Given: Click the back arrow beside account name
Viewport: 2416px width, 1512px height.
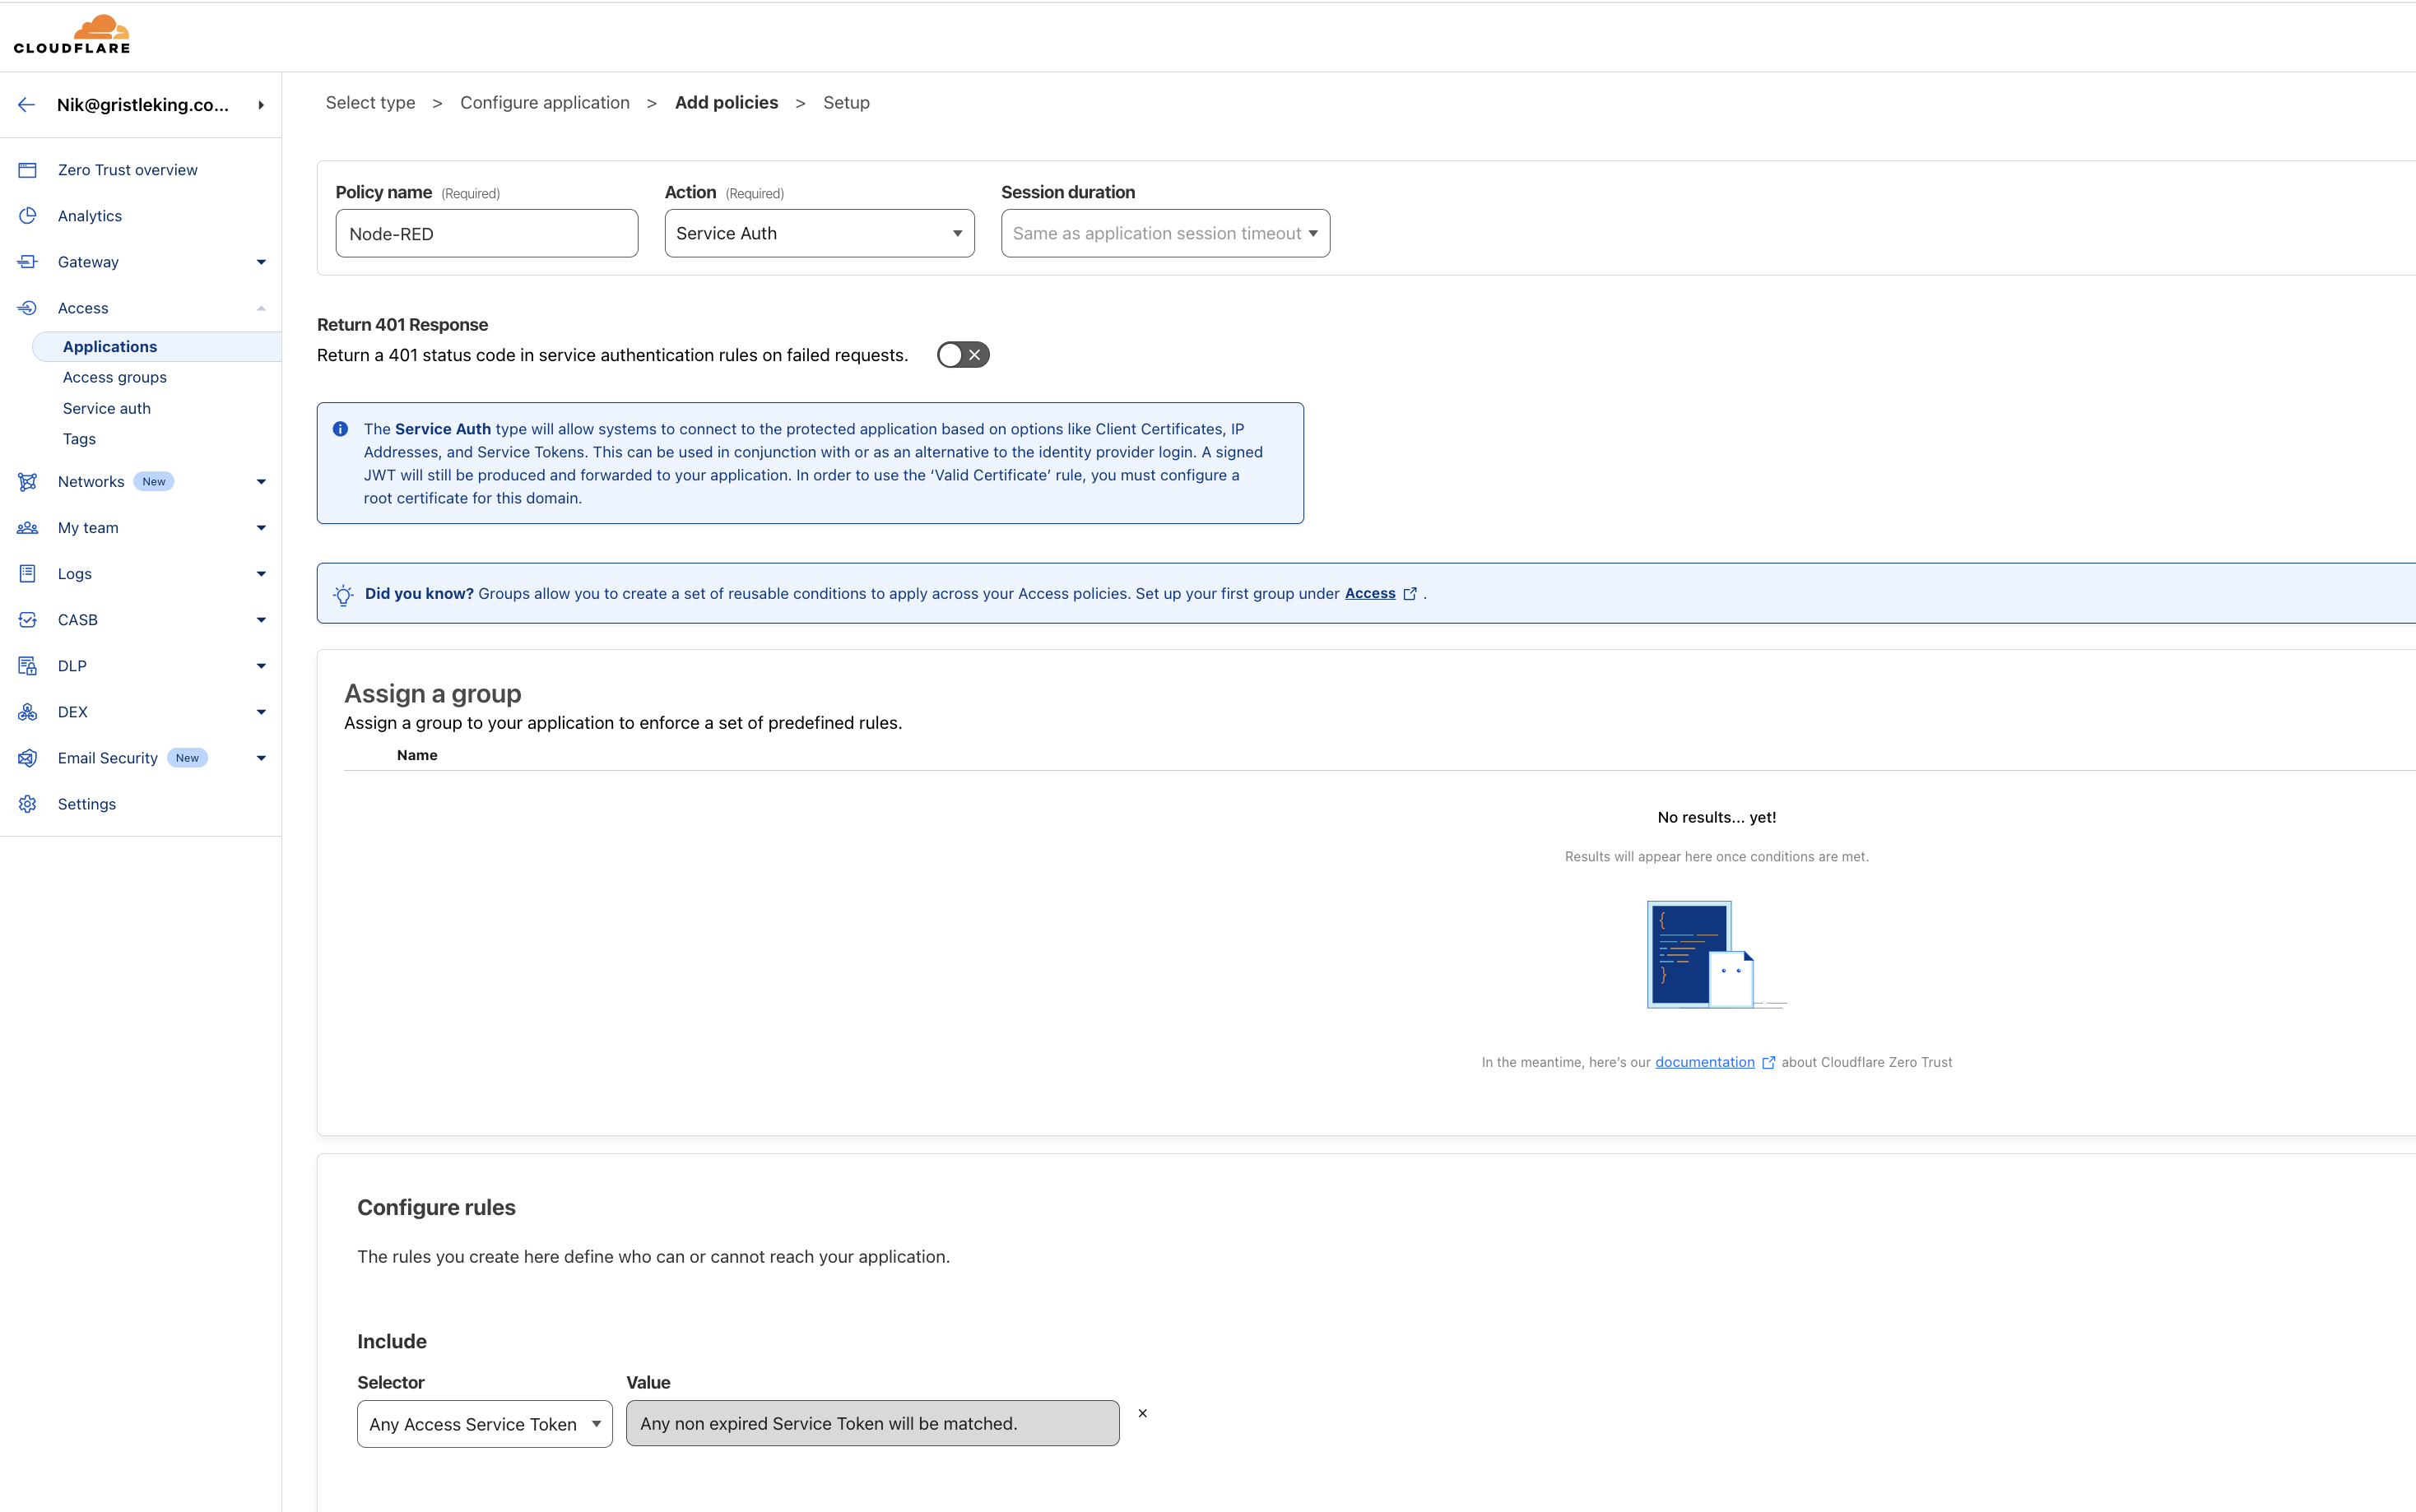Looking at the screenshot, I should (x=27, y=105).
